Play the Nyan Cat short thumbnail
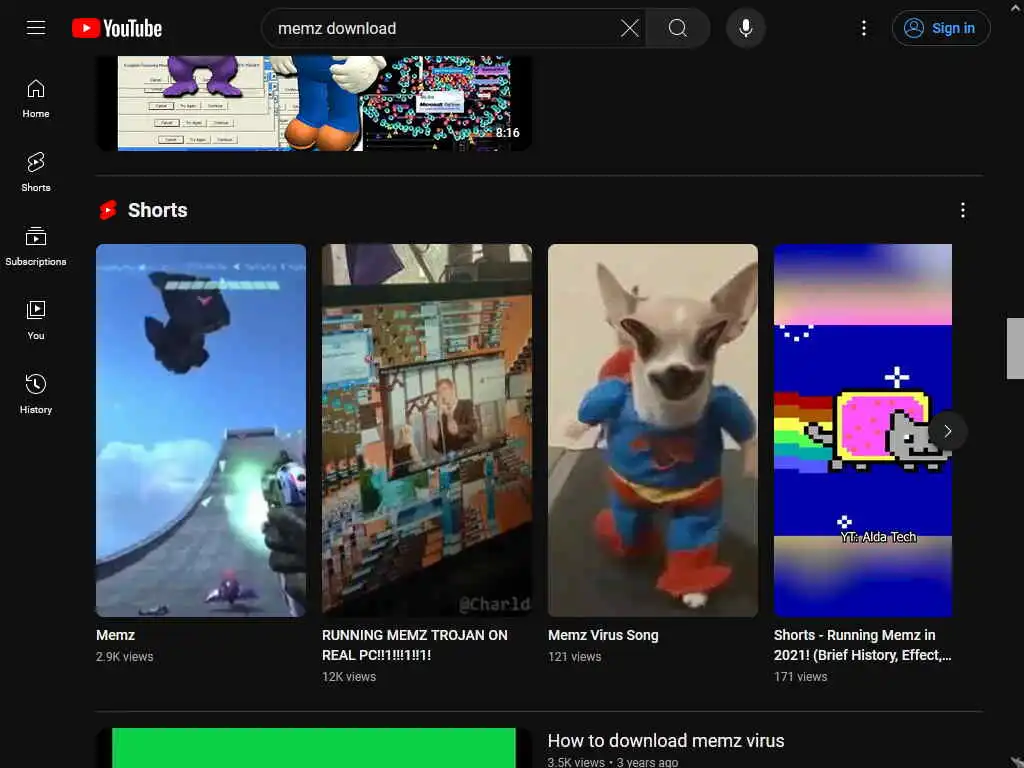 tap(863, 430)
